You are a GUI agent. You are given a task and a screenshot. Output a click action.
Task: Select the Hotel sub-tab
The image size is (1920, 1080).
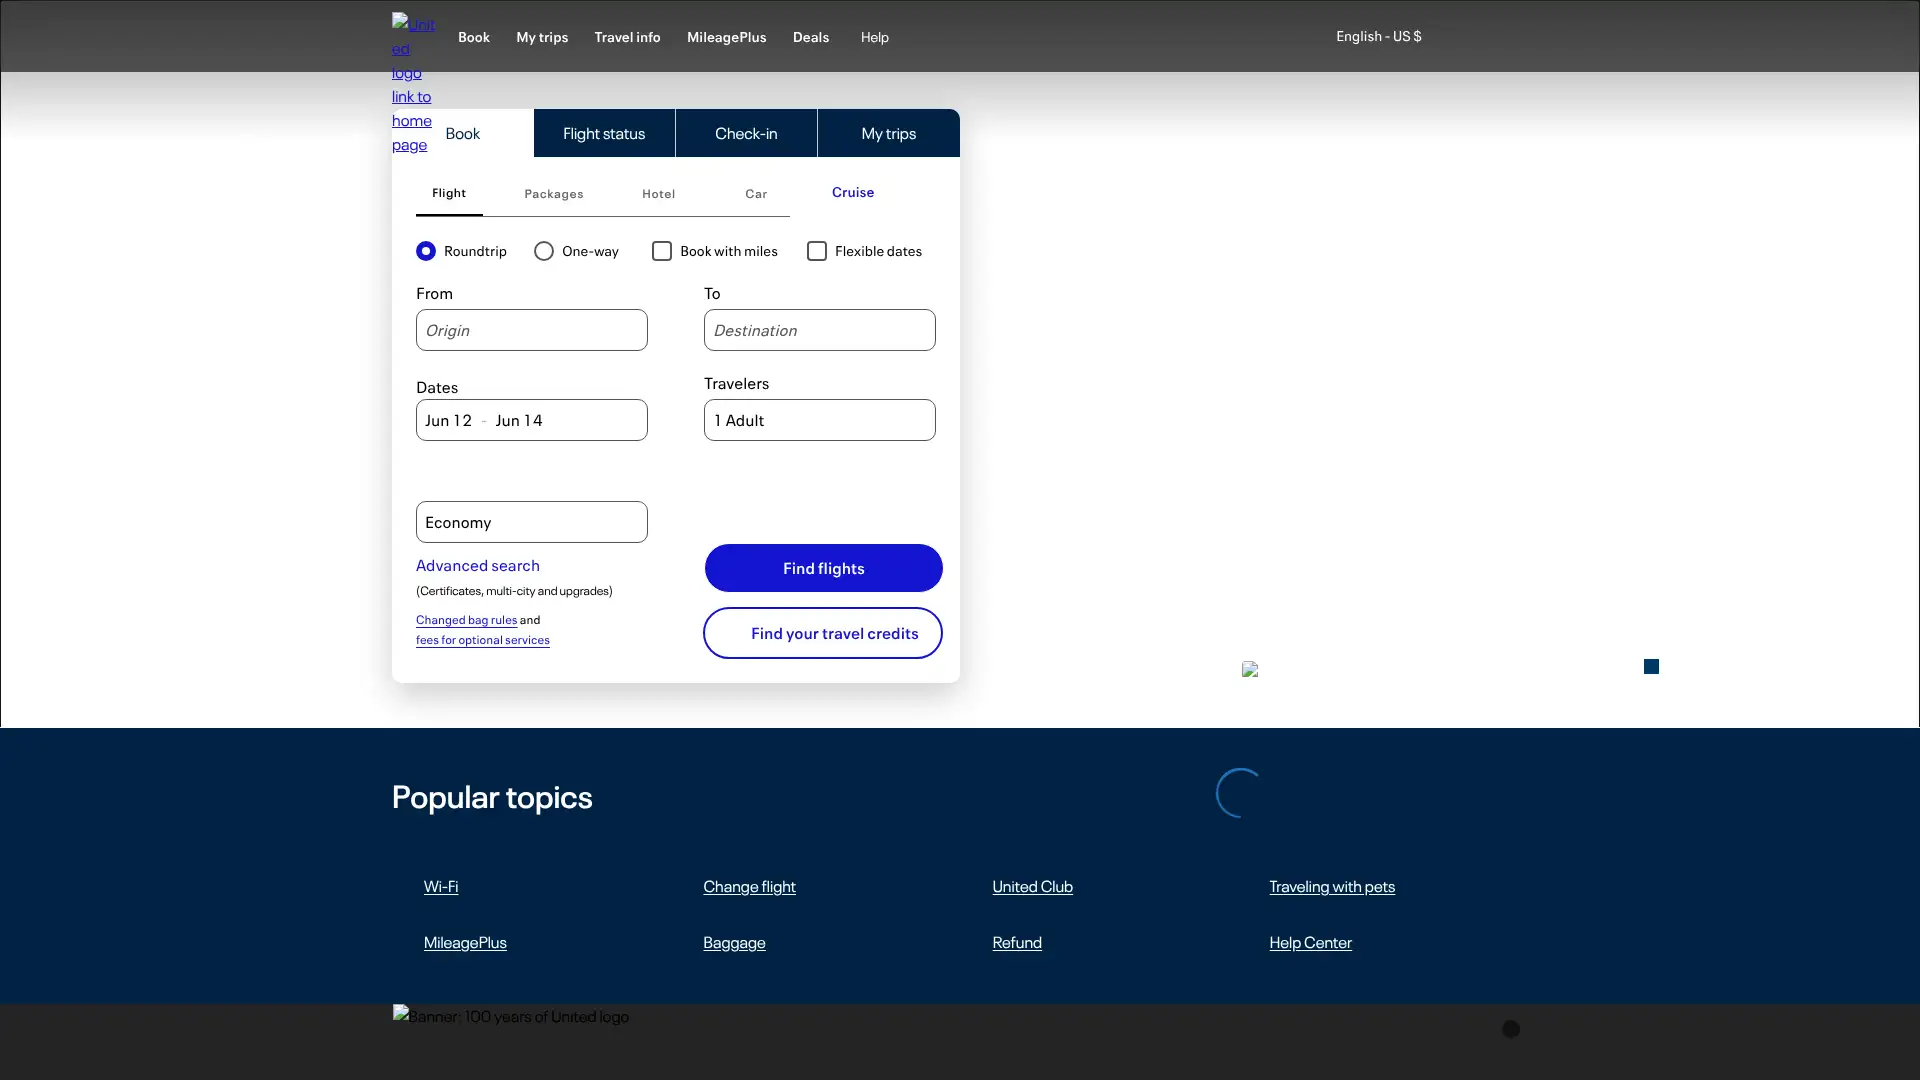pos(659,194)
